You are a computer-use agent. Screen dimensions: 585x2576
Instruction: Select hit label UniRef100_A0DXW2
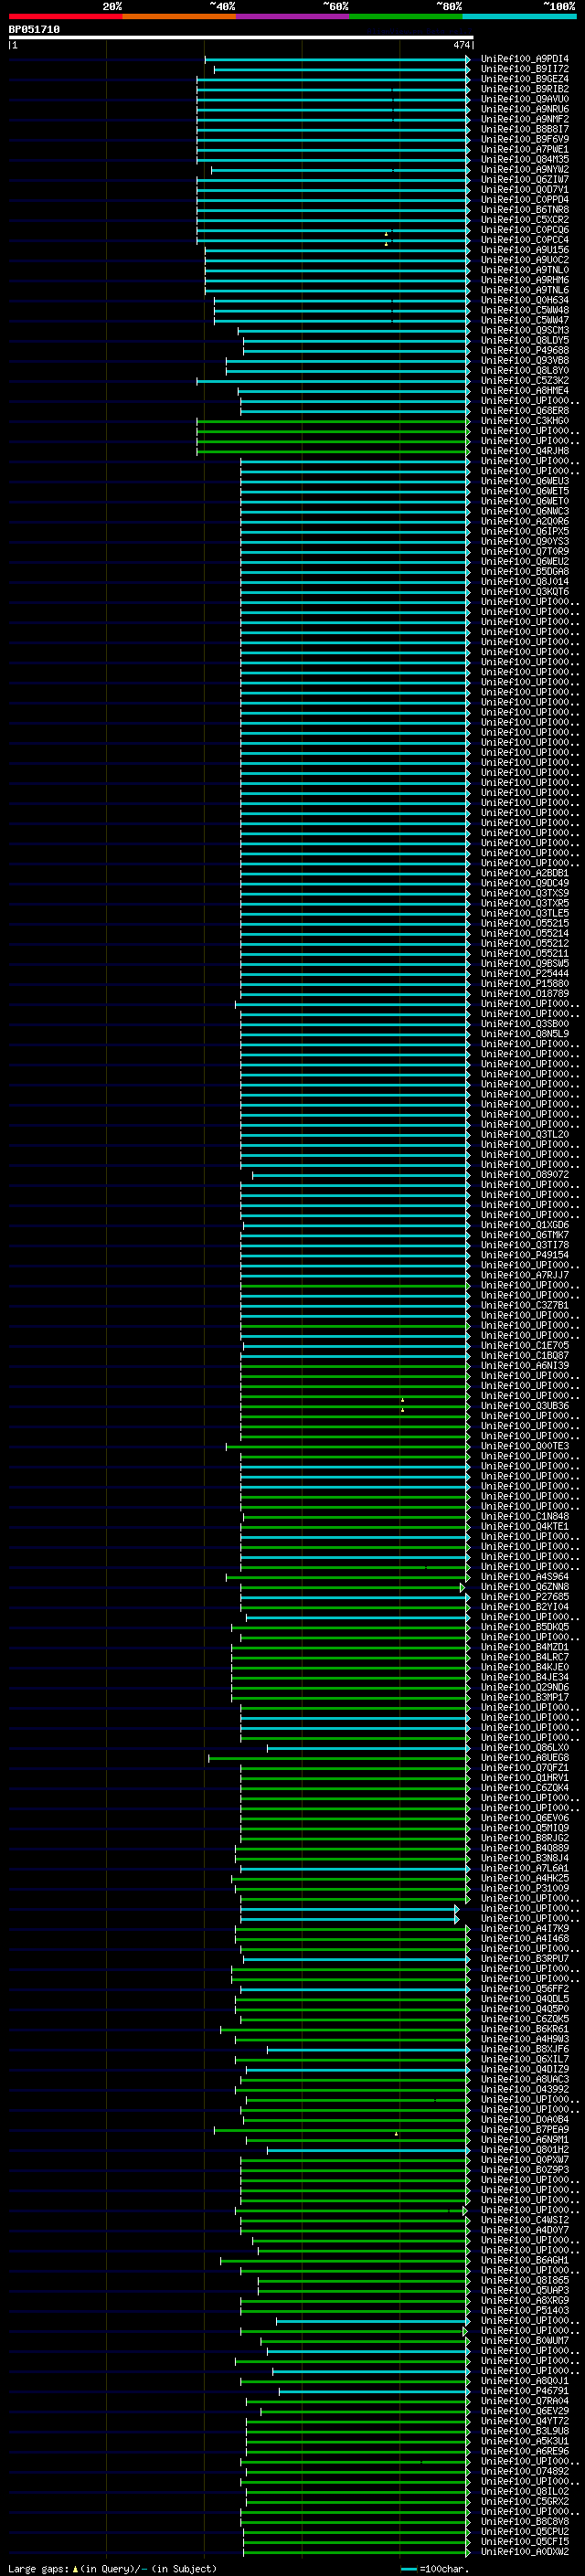pos(524,2551)
